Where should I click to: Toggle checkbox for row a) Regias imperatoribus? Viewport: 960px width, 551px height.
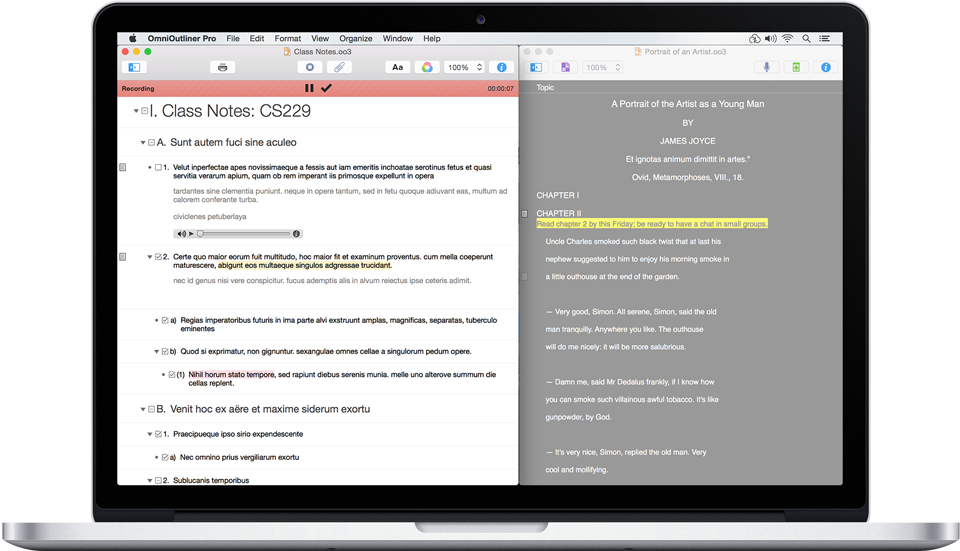(165, 320)
